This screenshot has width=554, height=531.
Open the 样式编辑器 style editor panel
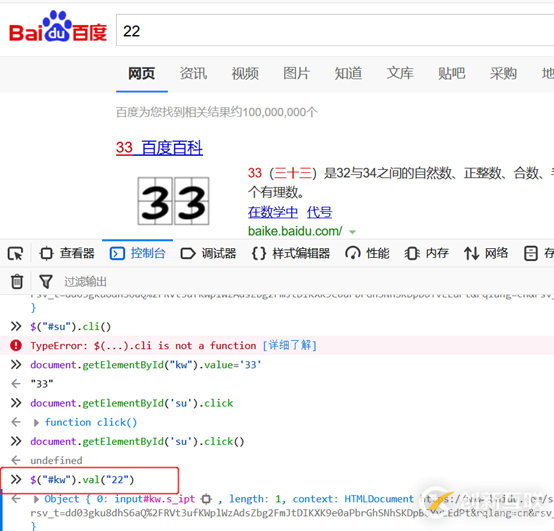(290, 253)
